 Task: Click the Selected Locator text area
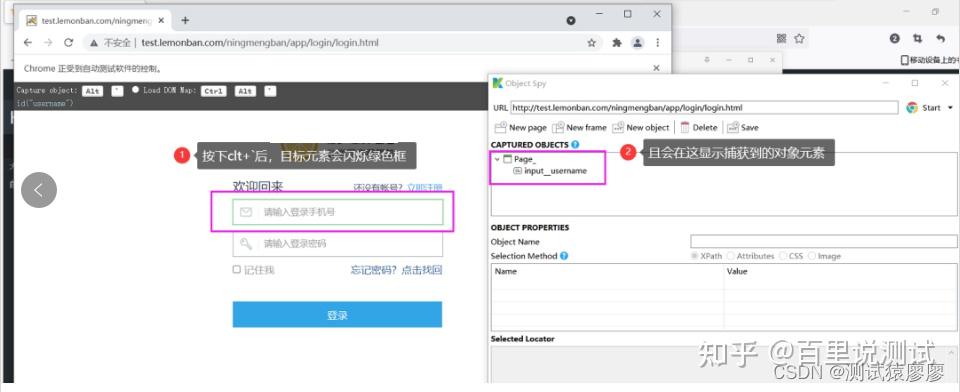pos(724,364)
